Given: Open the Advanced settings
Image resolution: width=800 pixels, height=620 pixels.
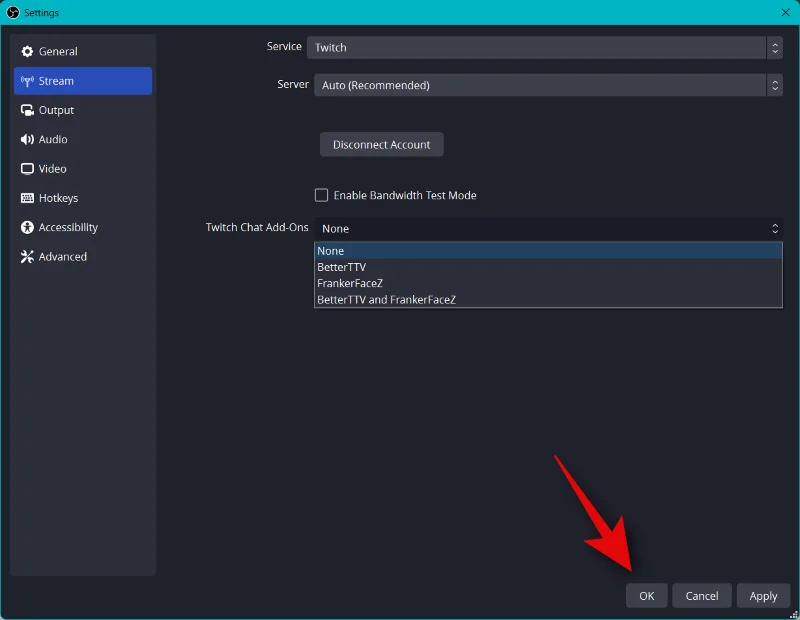Looking at the screenshot, I should click(x=83, y=257).
